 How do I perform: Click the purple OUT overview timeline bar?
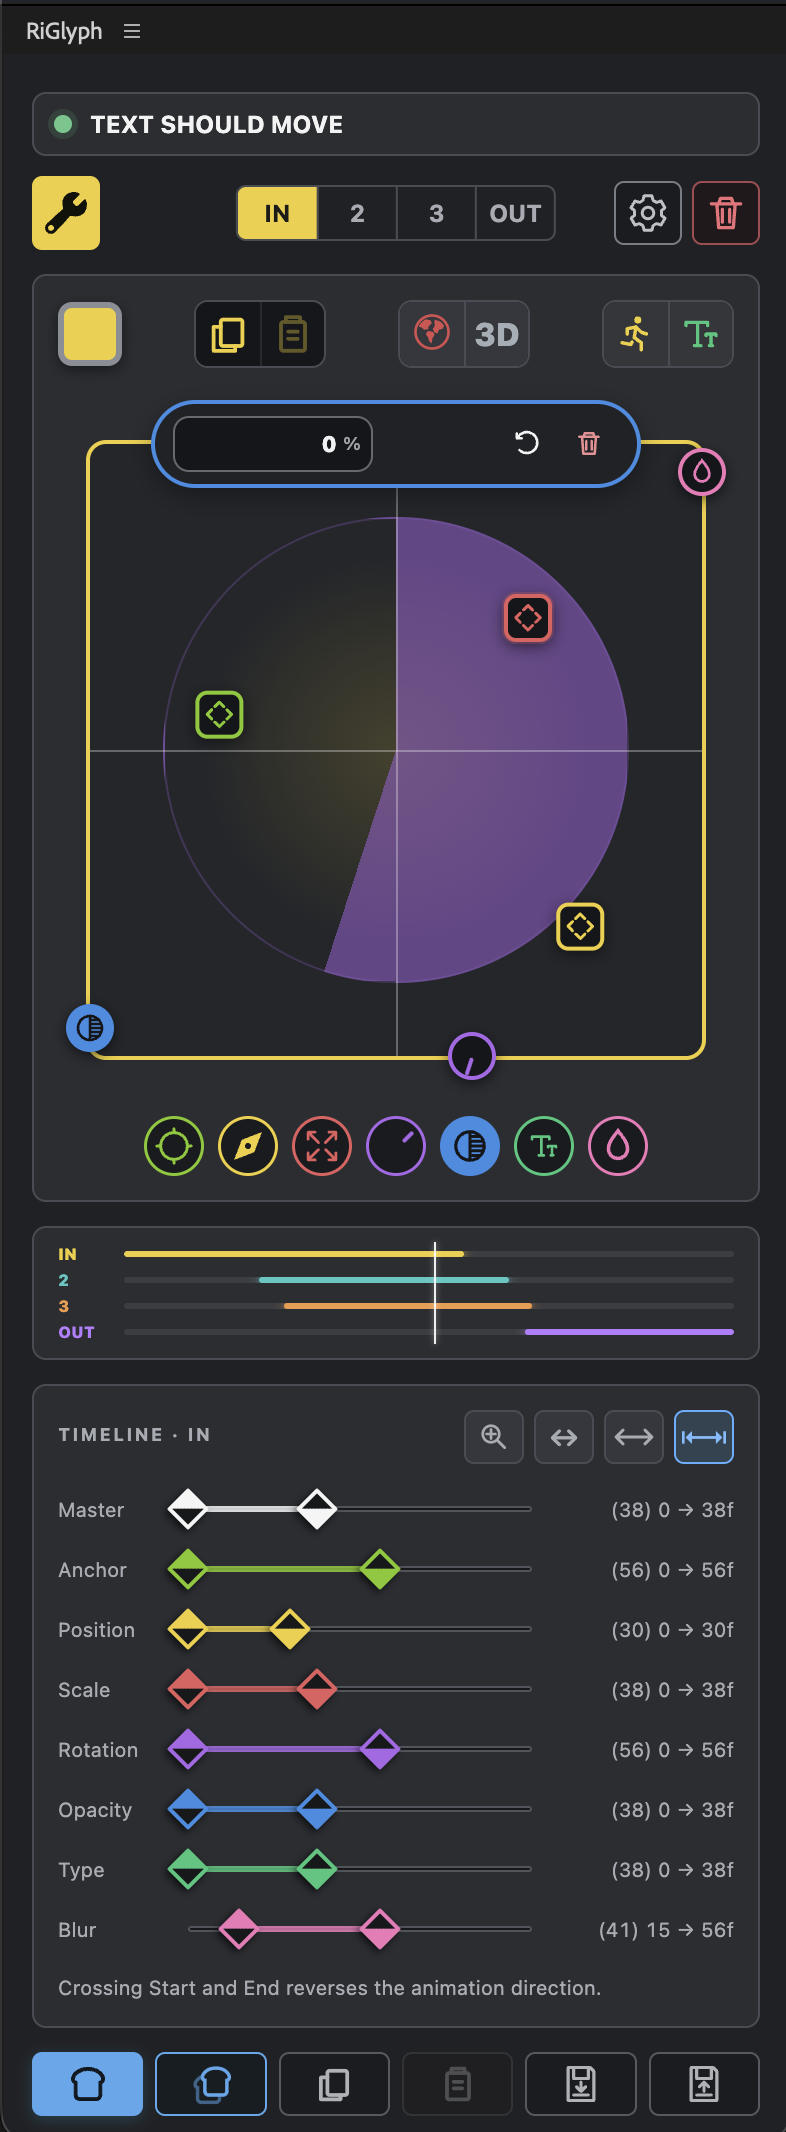629,1332
